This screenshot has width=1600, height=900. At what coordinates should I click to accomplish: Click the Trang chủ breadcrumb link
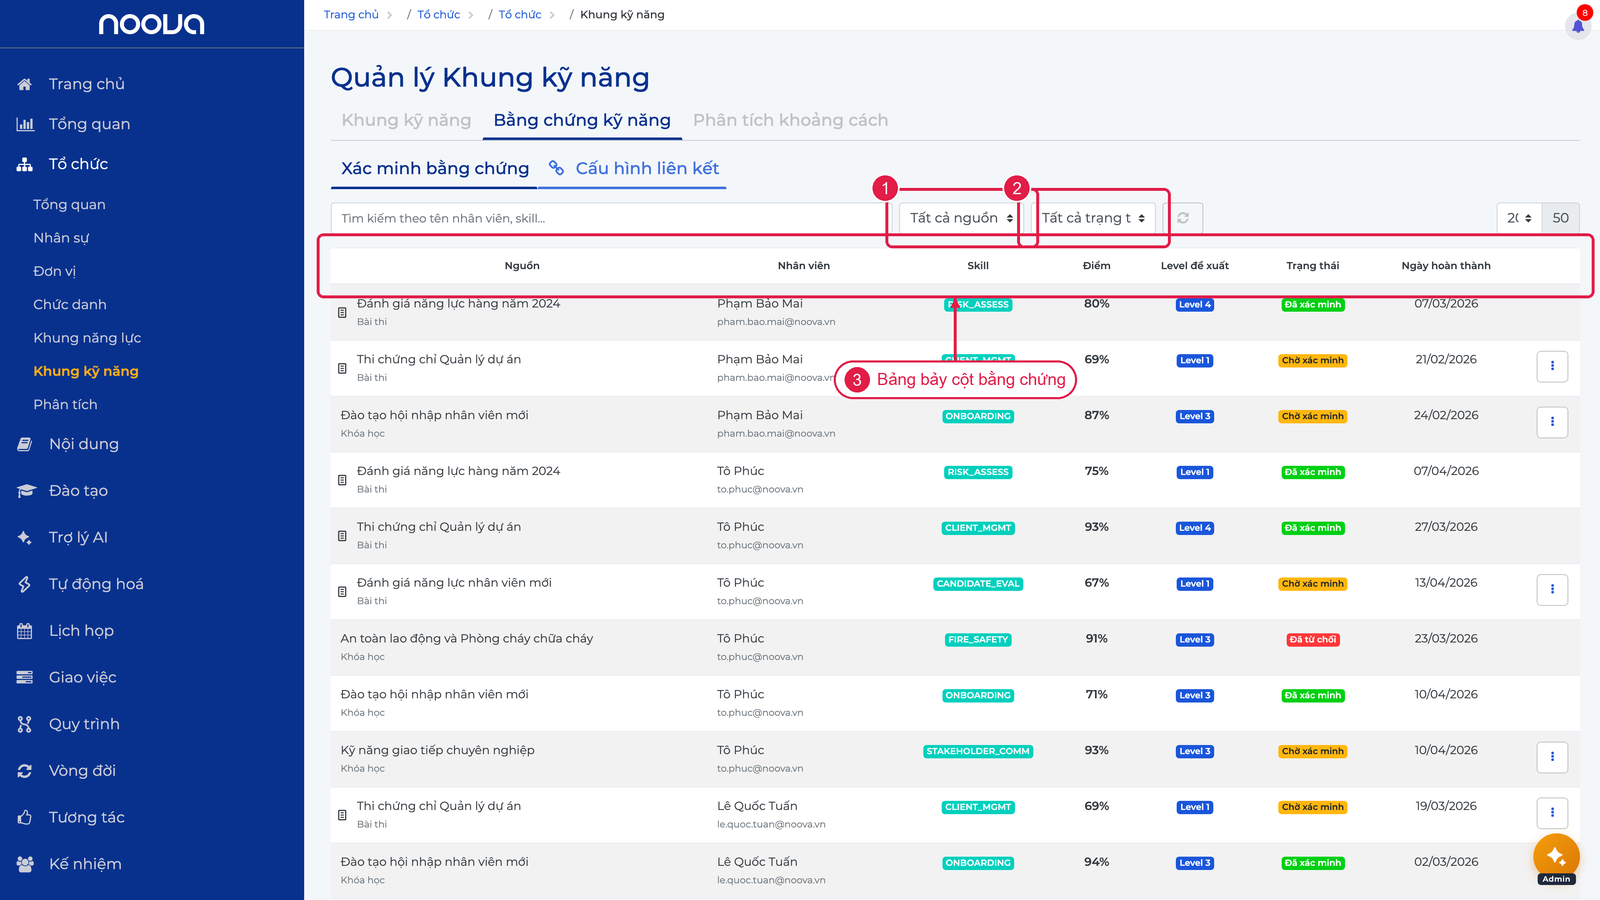(351, 15)
